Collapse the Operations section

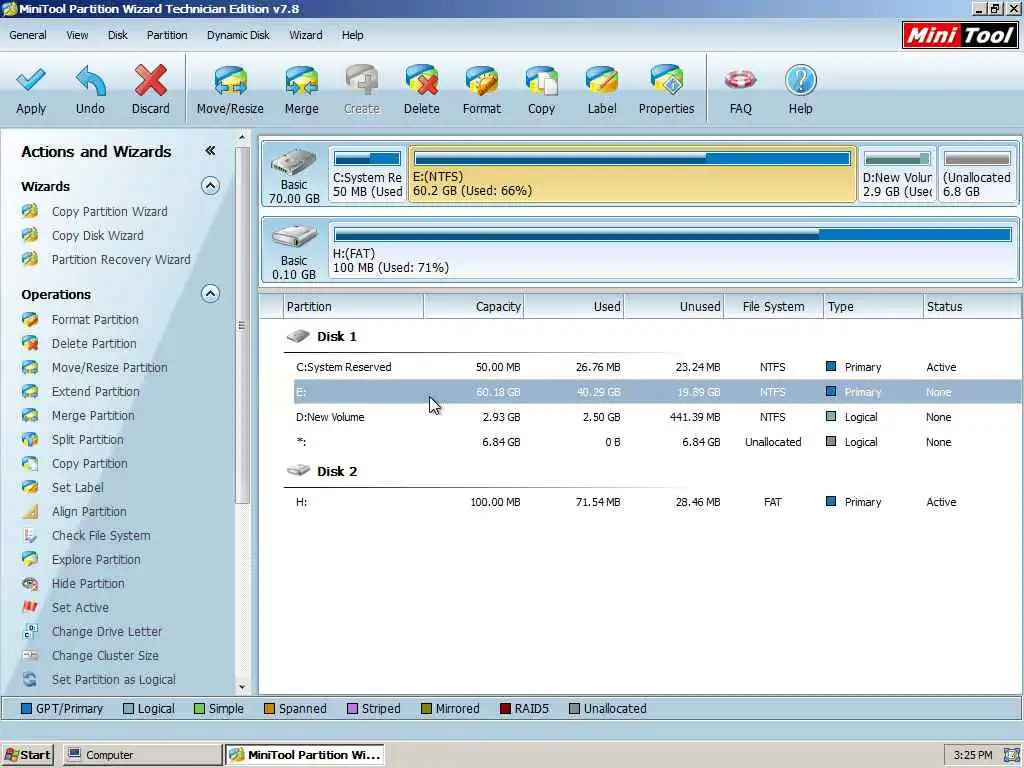(x=210, y=294)
